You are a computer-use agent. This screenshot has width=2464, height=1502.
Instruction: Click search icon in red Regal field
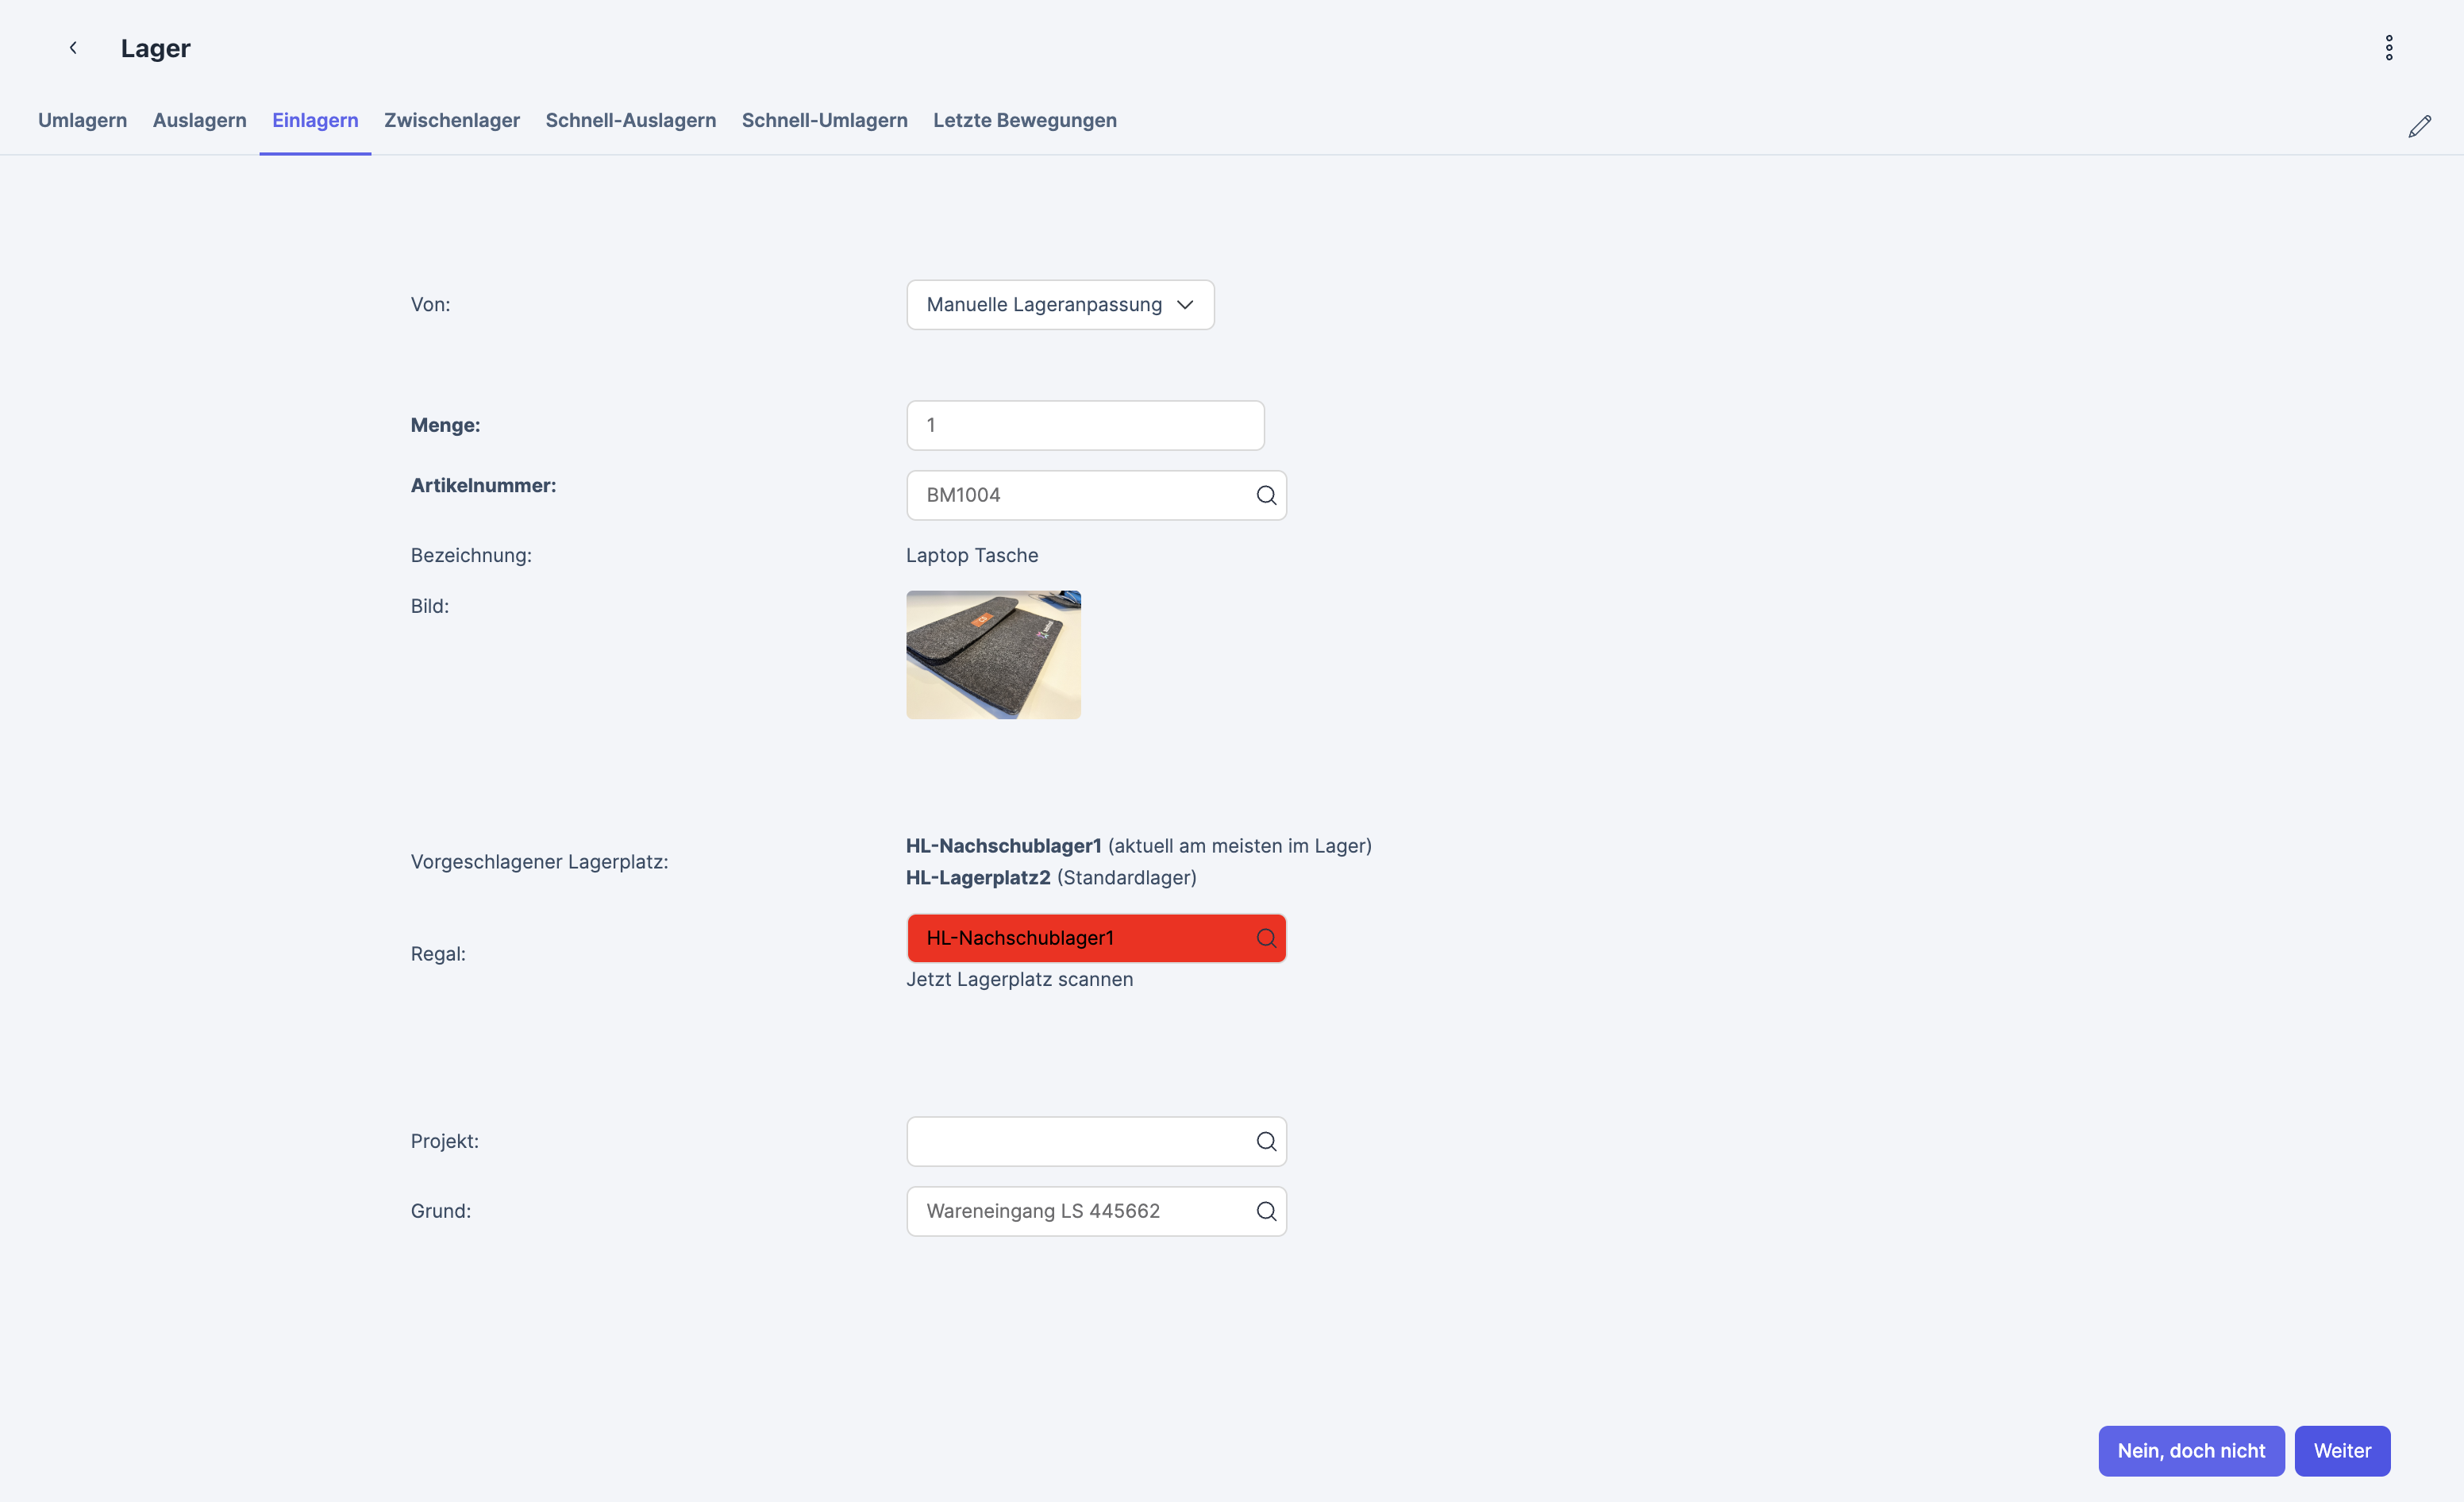pos(1265,938)
